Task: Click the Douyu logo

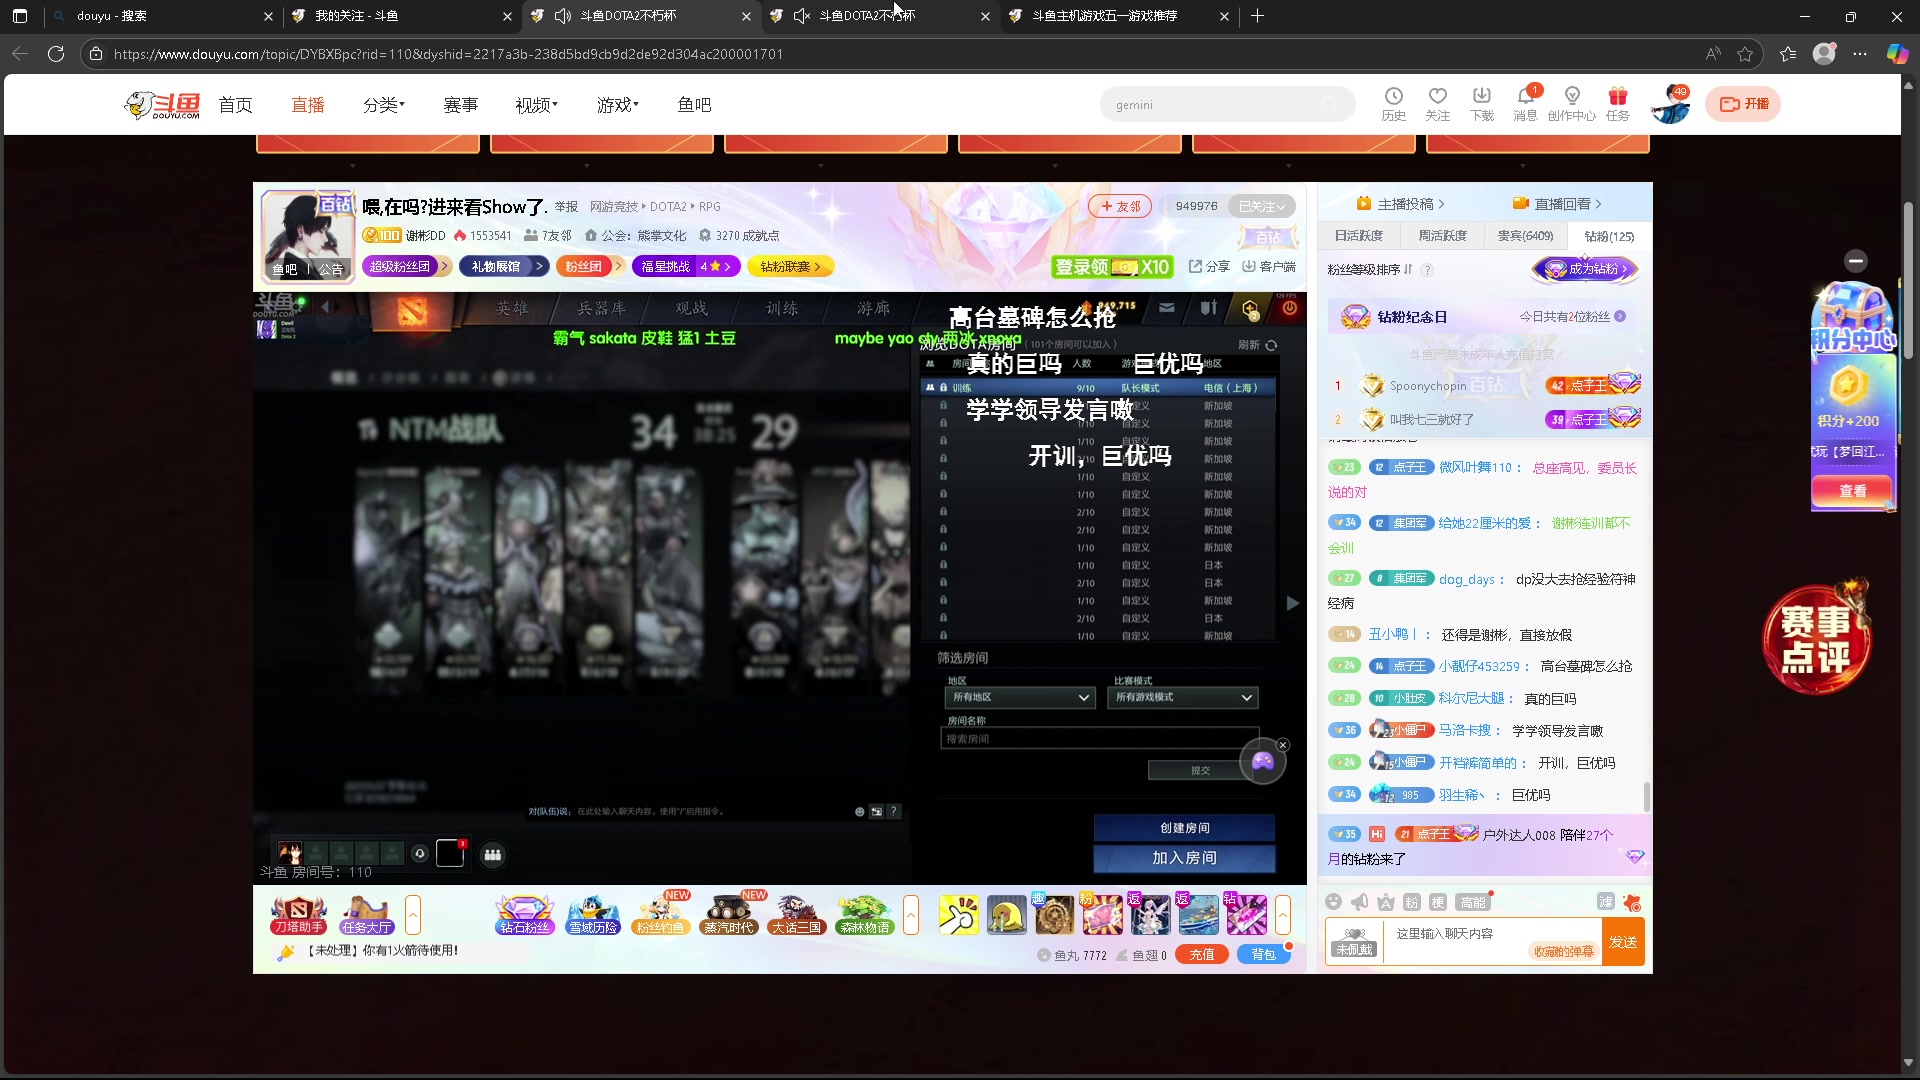Action: click(x=163, y=104)
